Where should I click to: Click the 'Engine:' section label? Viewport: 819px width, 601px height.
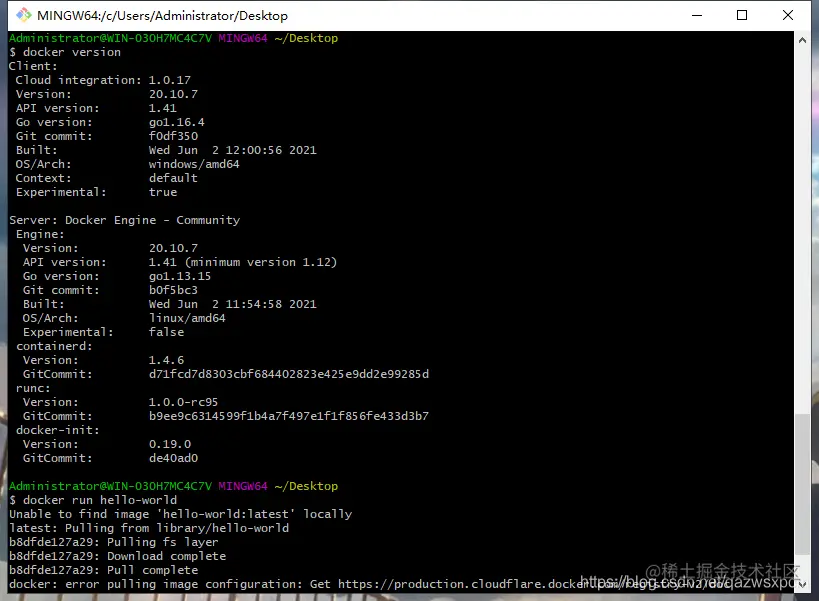point(40,234)
